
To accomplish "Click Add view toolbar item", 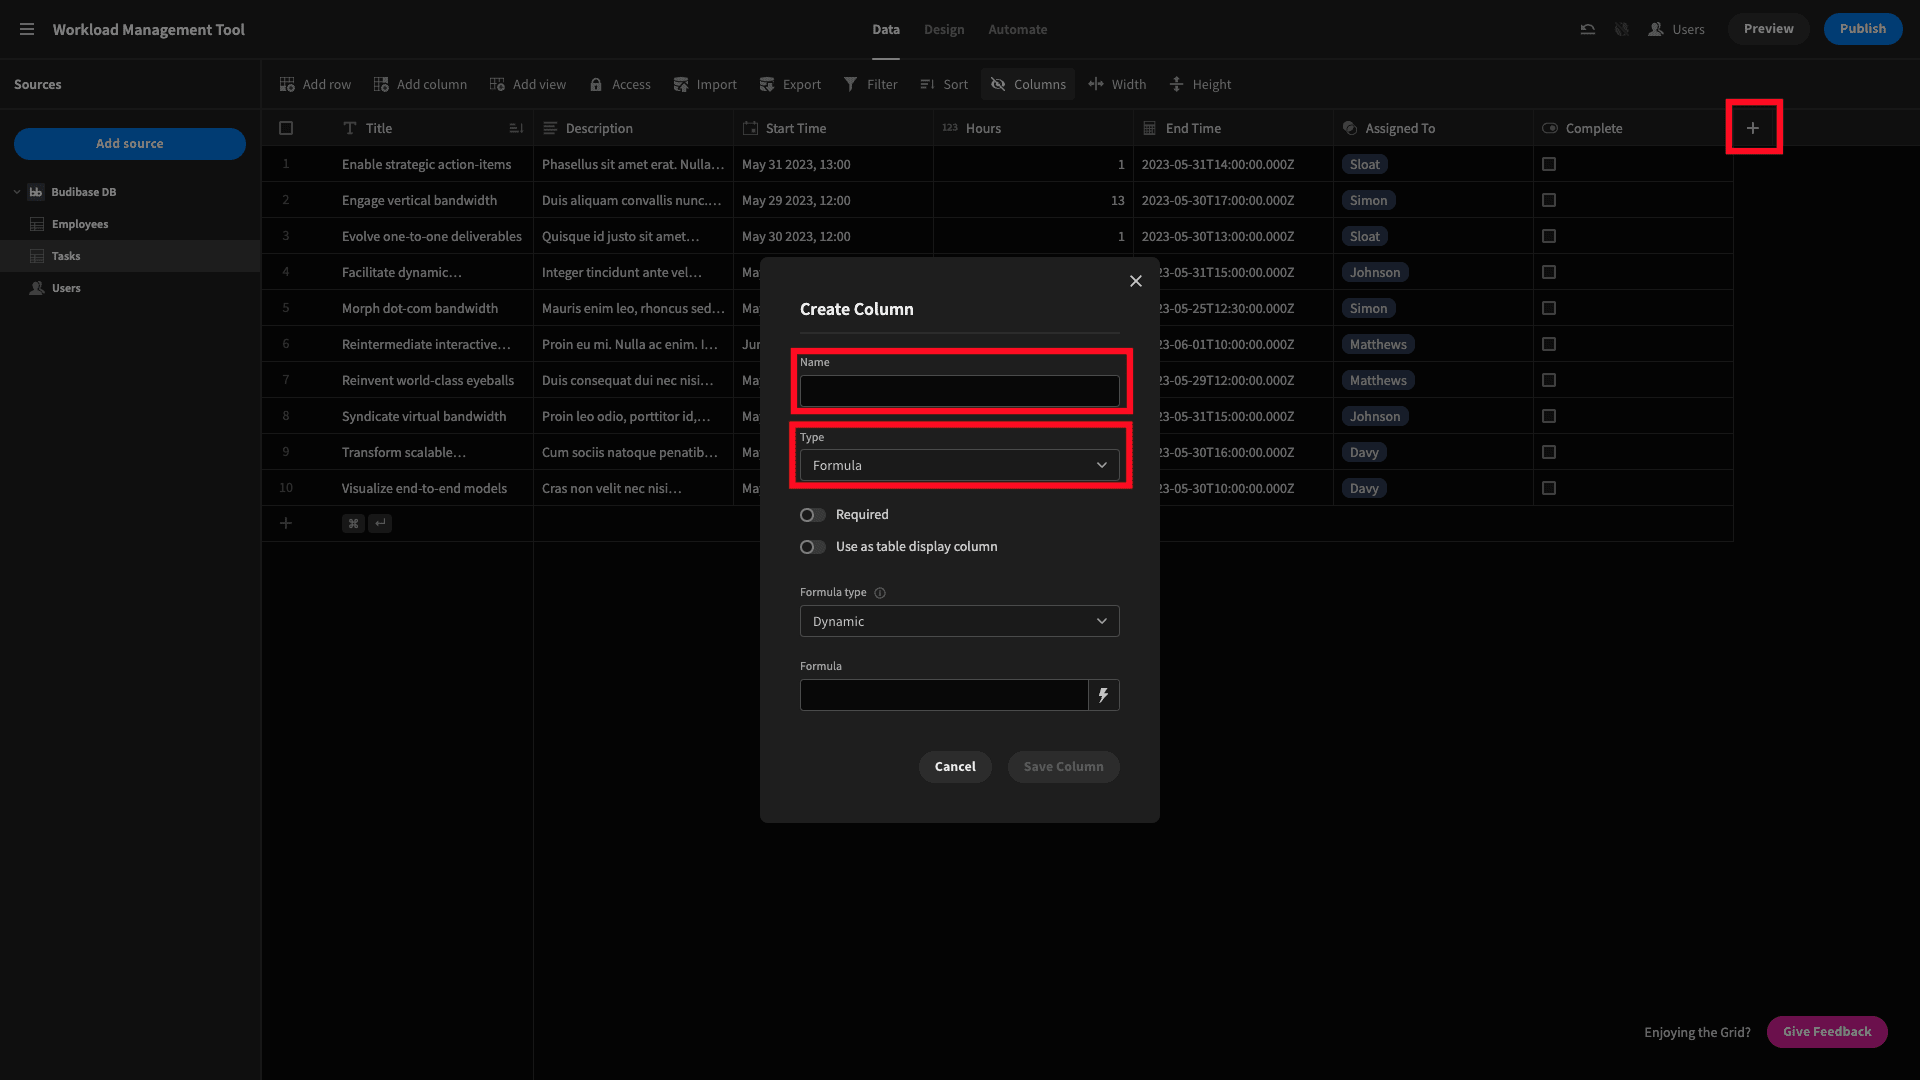I will pos(527,84).
